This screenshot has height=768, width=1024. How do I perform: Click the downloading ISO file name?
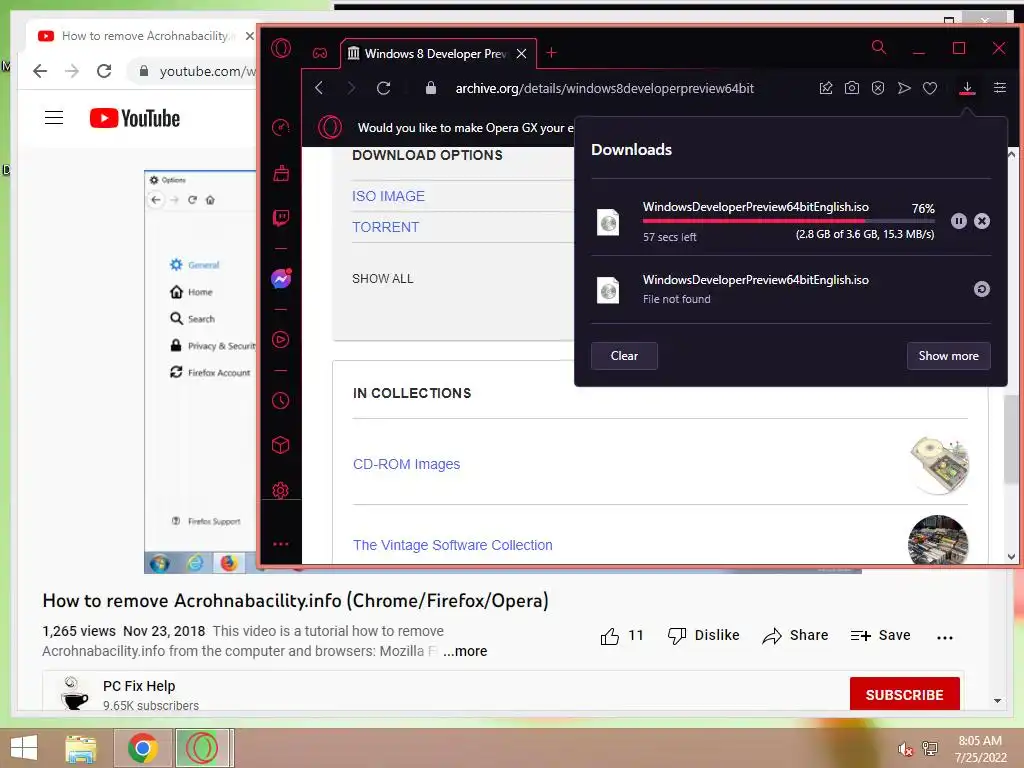pos(756,207)
